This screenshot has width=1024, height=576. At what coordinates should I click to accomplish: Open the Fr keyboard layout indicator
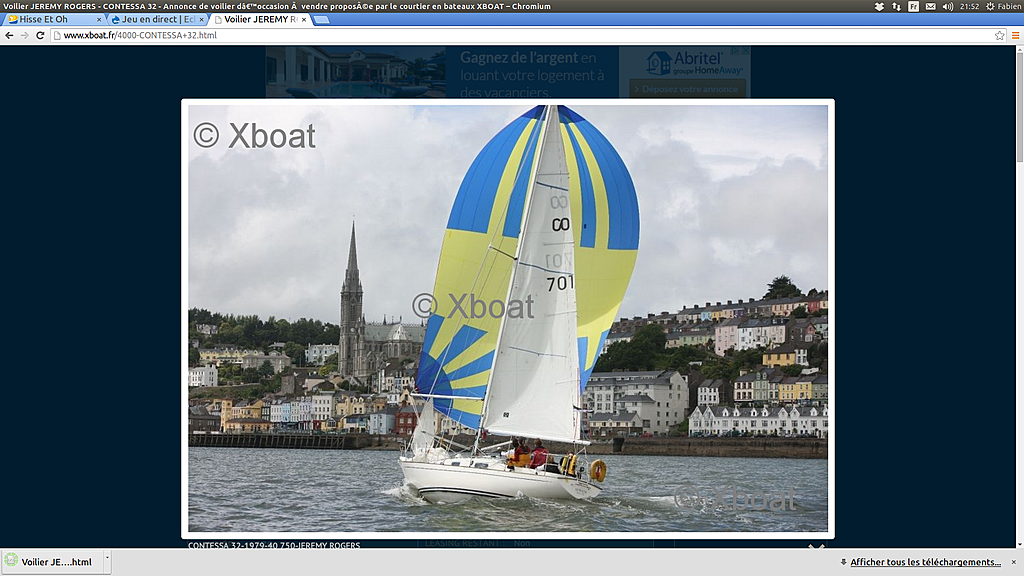[914, 7]
